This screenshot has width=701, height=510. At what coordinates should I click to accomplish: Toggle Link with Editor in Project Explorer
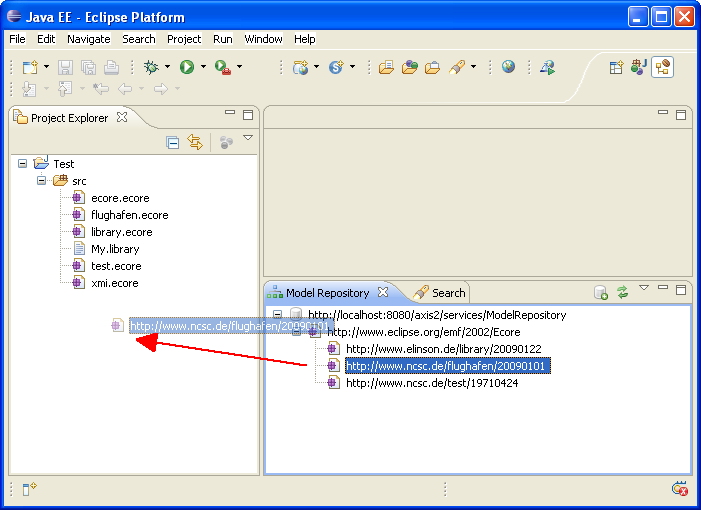click(195, 142)
